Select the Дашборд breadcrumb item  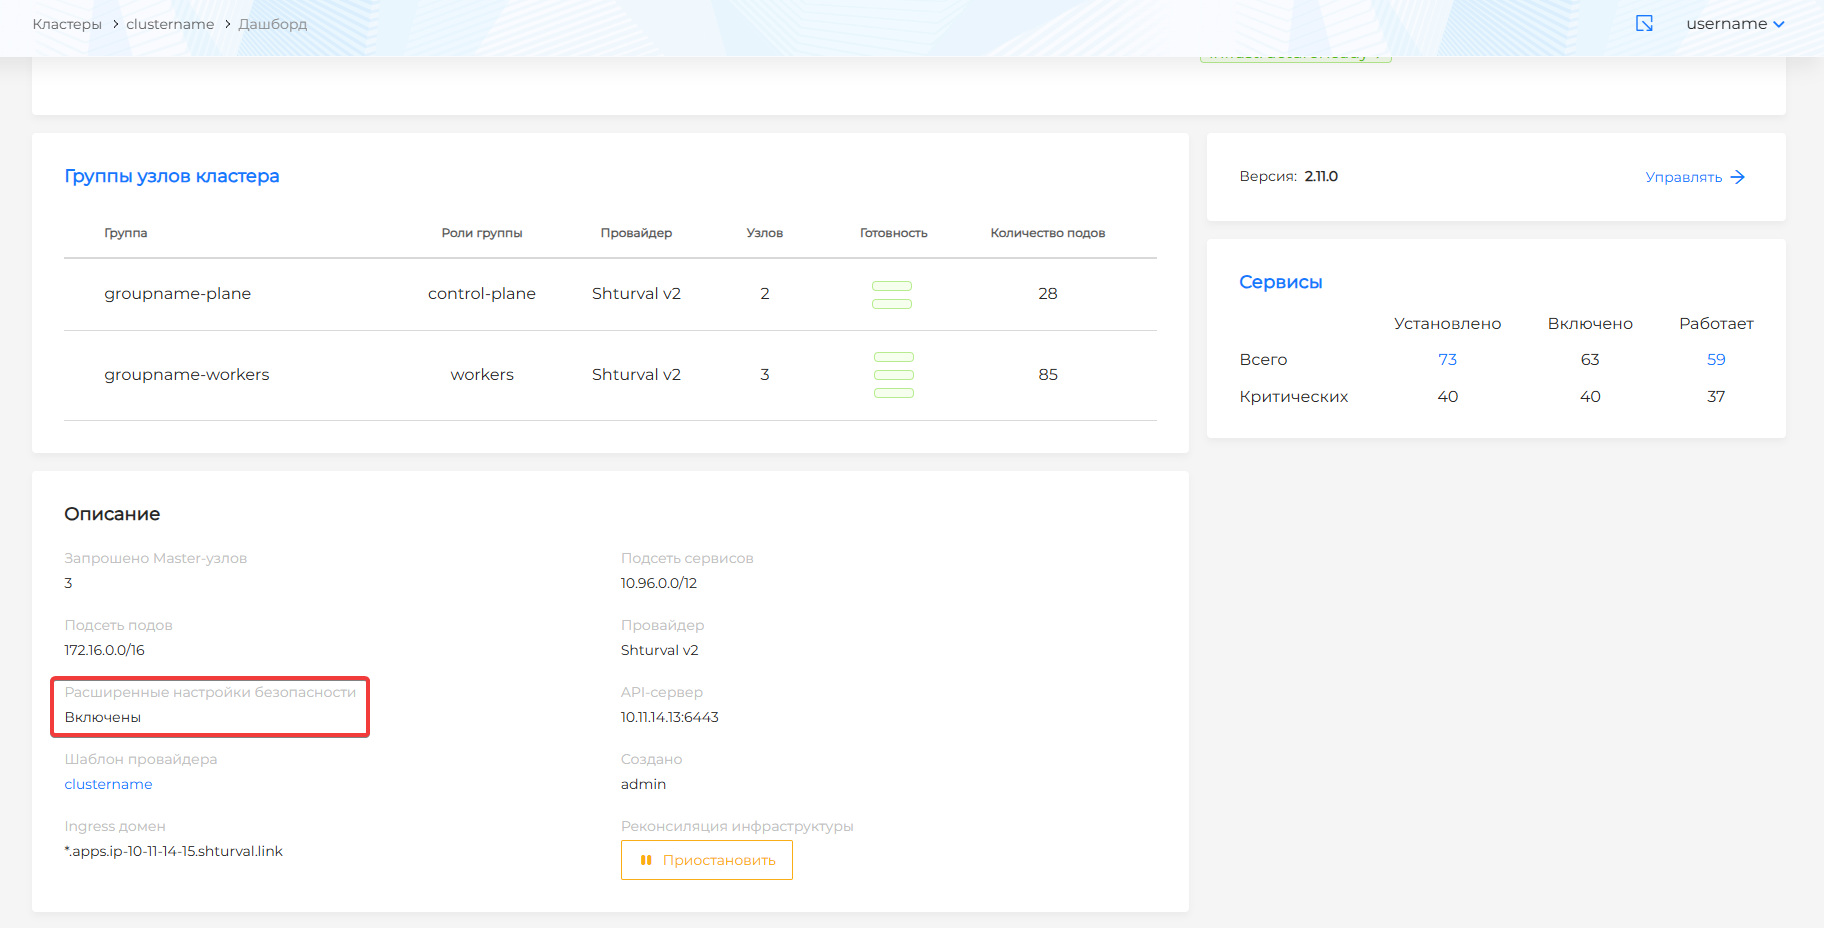[274, 23]
